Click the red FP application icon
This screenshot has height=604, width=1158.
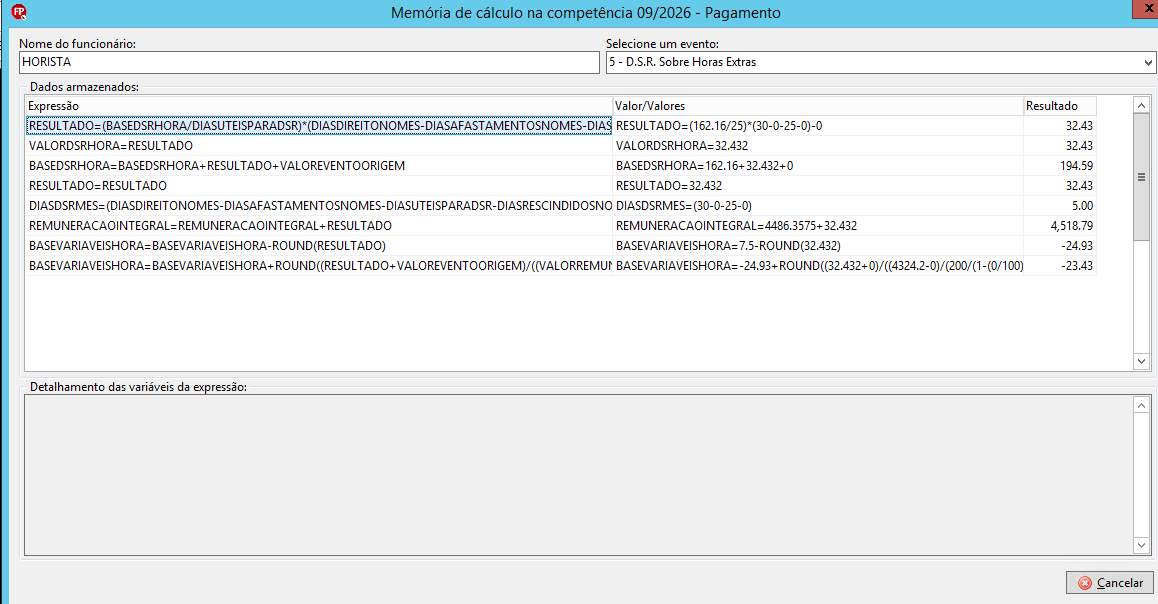point(18,12)
